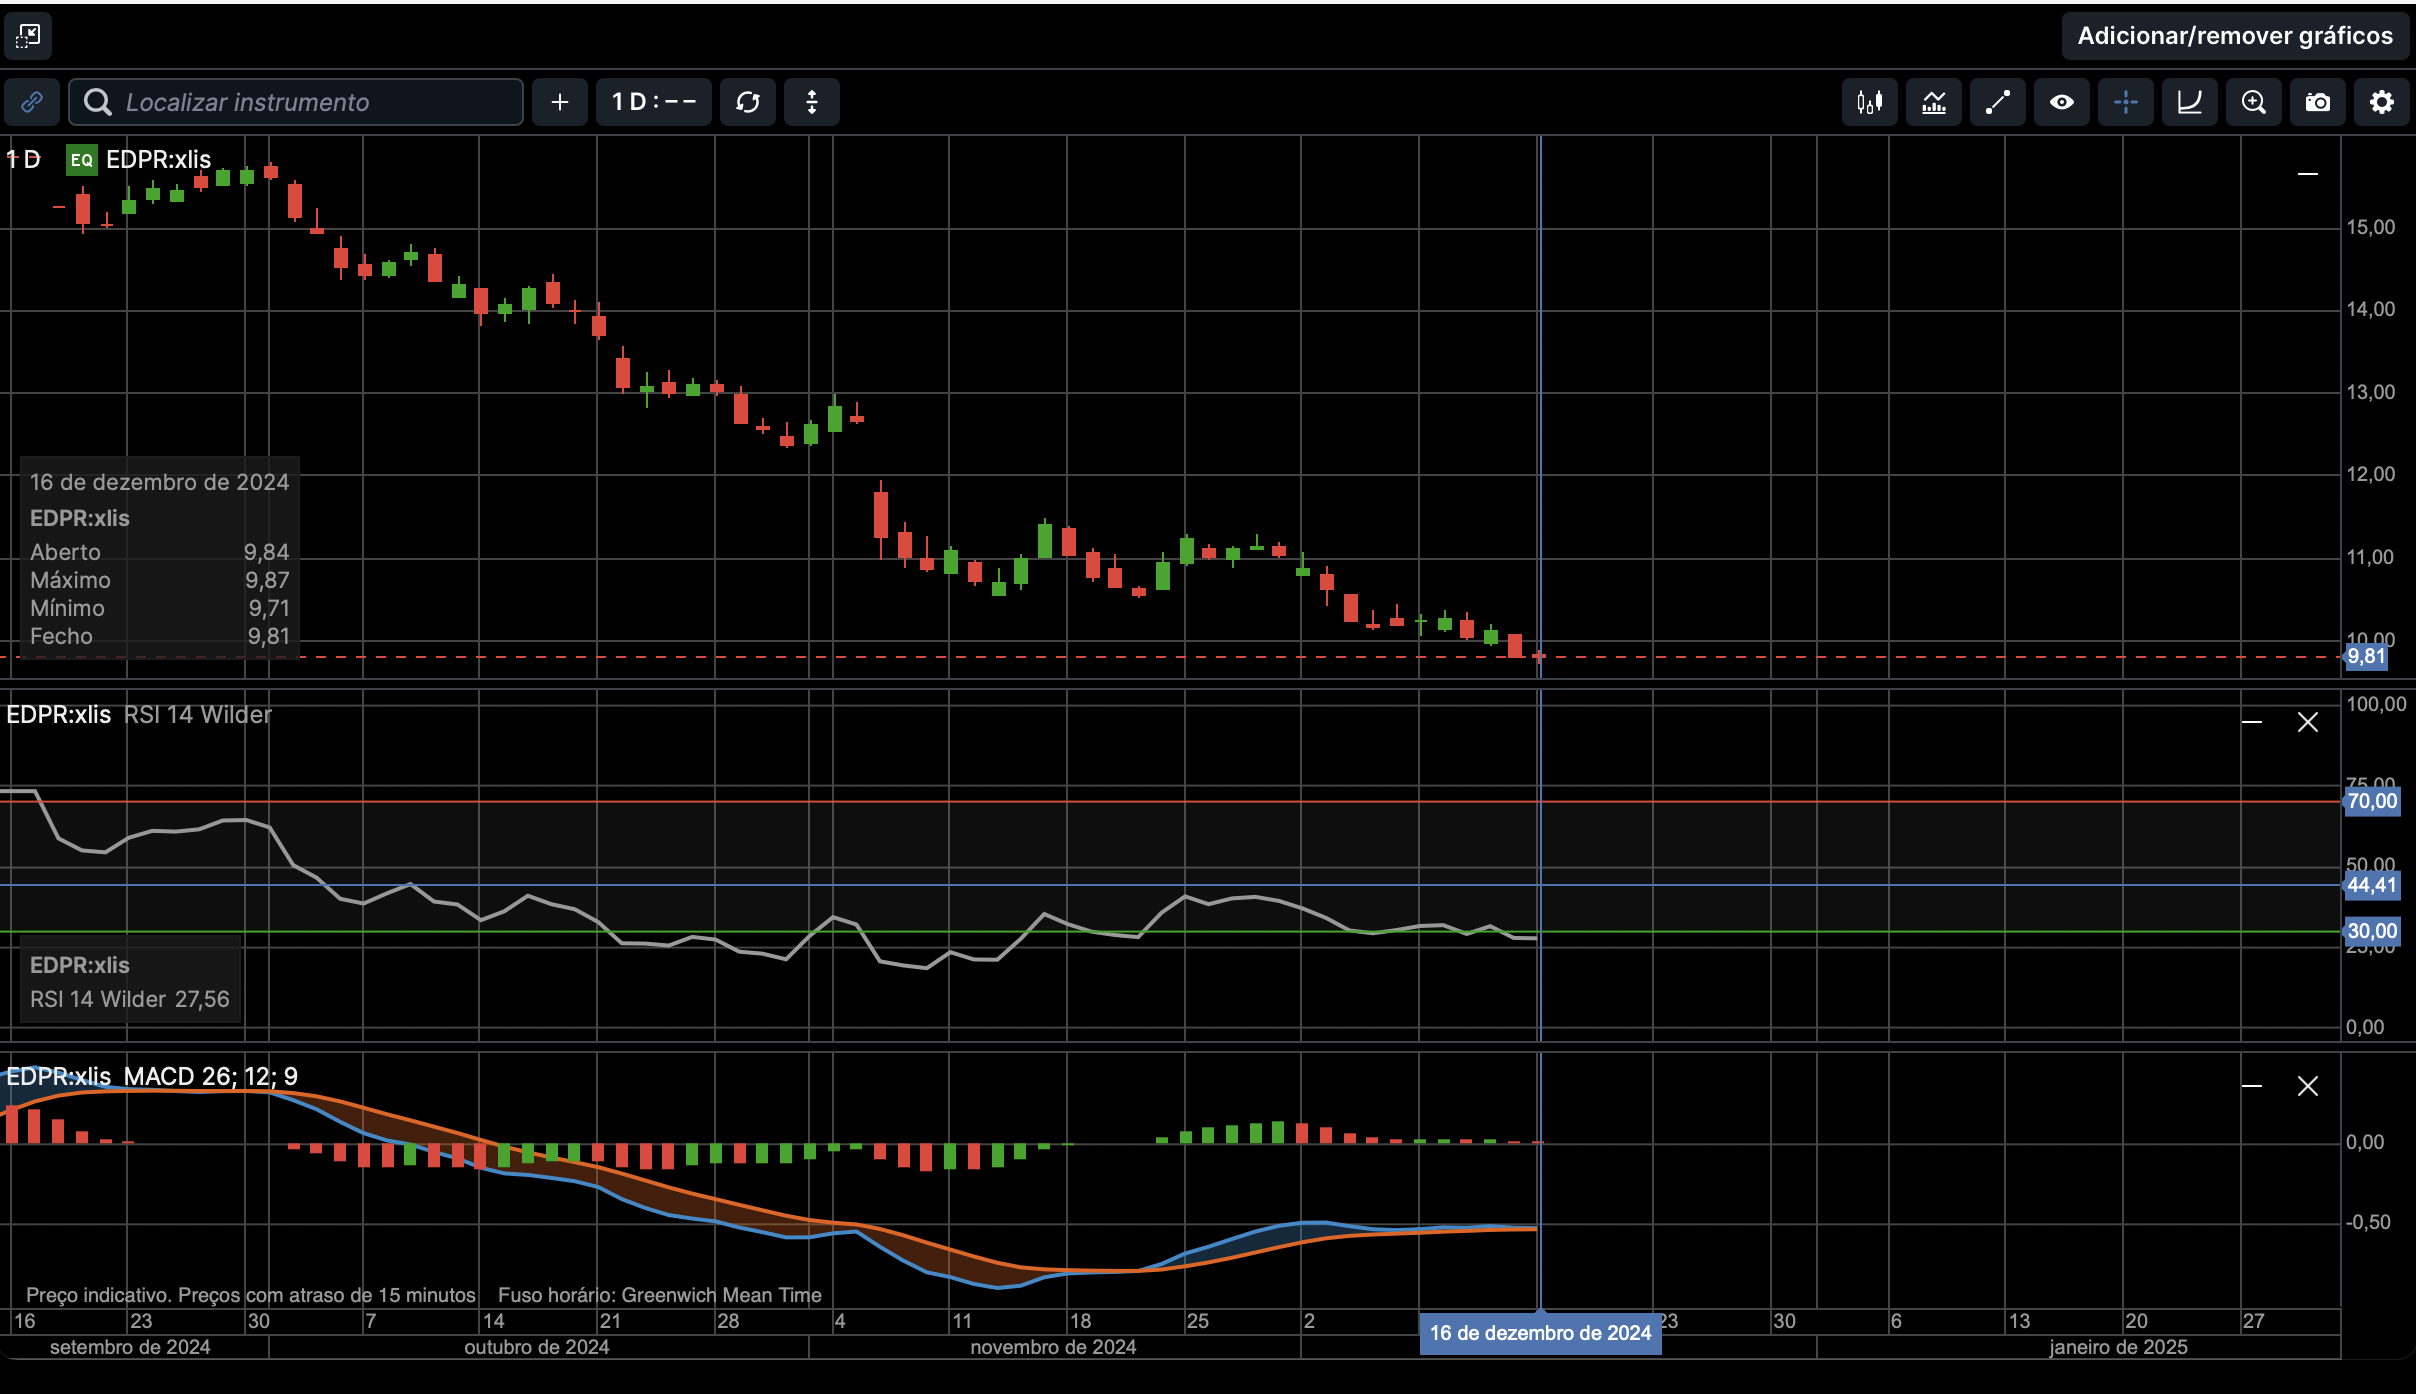Open the candlestick chart type selector
The height and width of the screenshot is (1394, 2416).
click(x=1869, y=102)
